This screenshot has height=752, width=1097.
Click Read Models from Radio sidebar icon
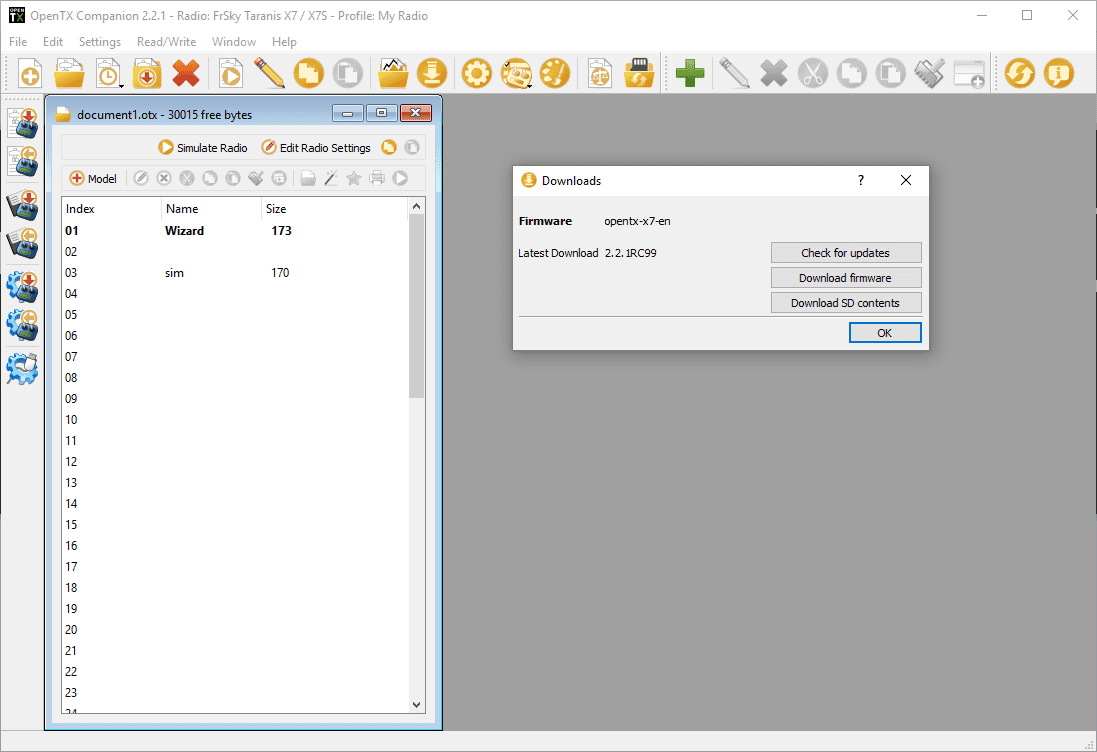[x=22, y=162]
